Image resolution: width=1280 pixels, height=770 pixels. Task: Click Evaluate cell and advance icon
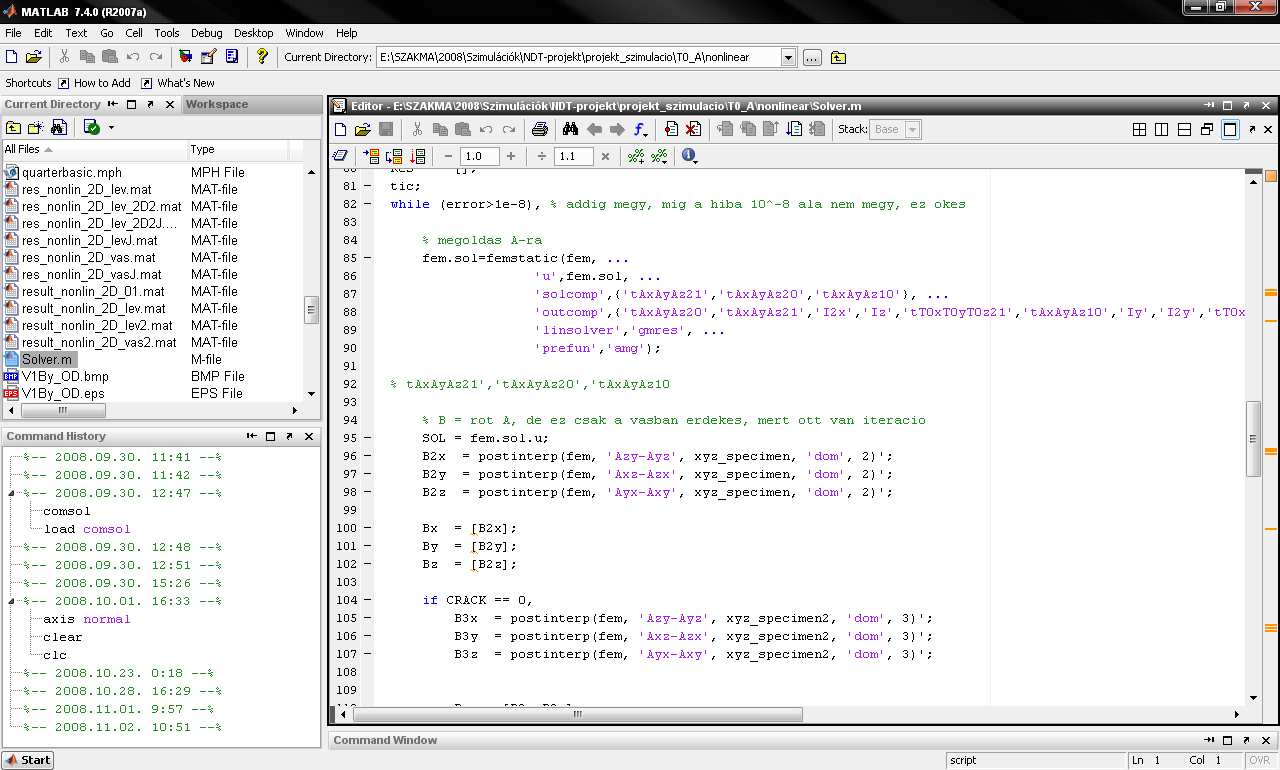coord(394,156)
